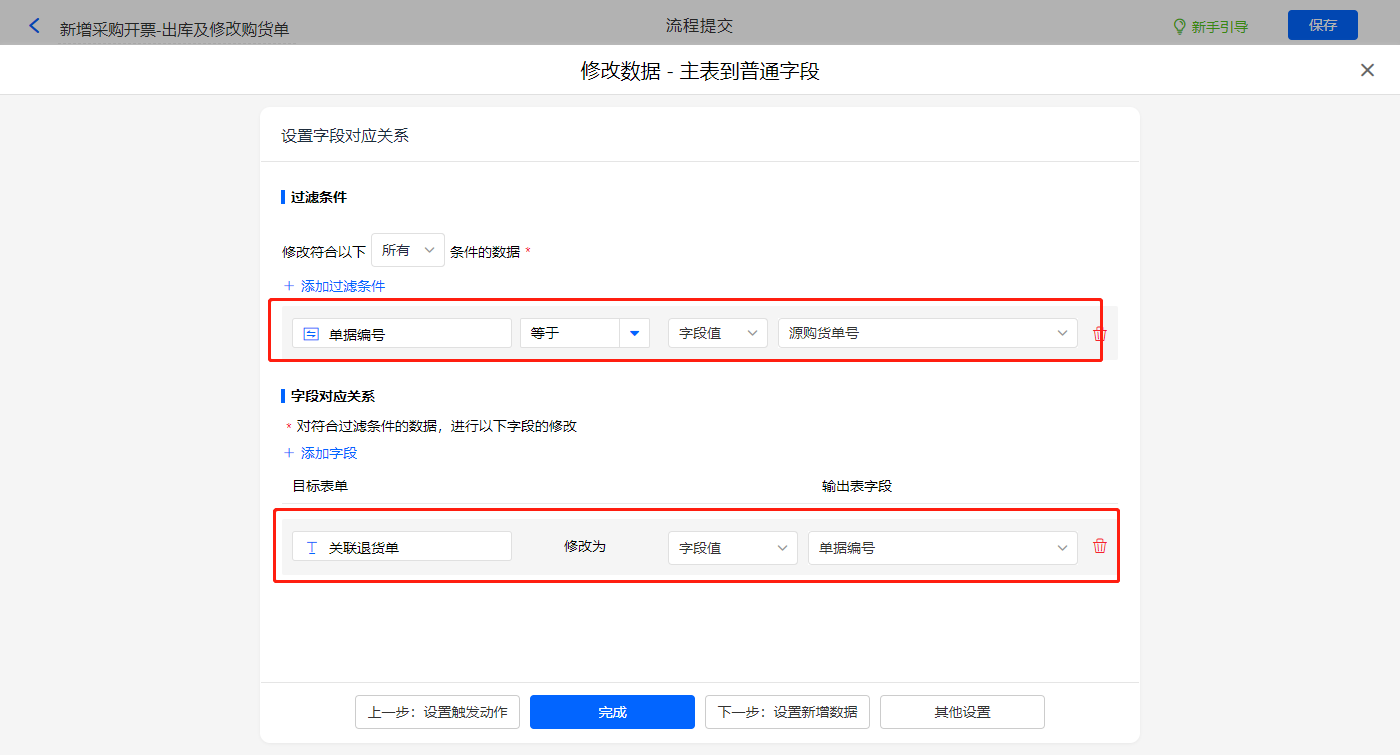
Task: Open 字段值 dropdown in 修改为 row
Action: click(x=732, y=548)
